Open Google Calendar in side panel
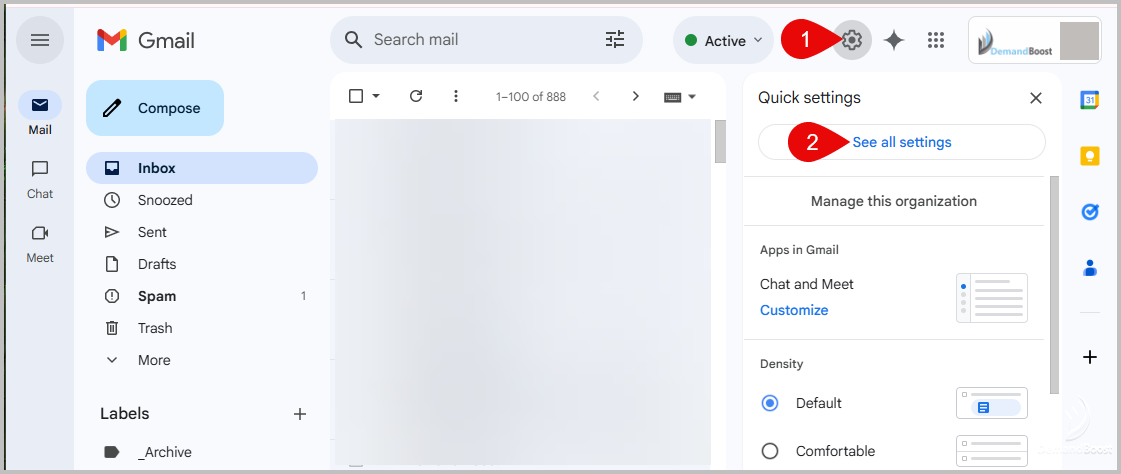 [1090, 100]
